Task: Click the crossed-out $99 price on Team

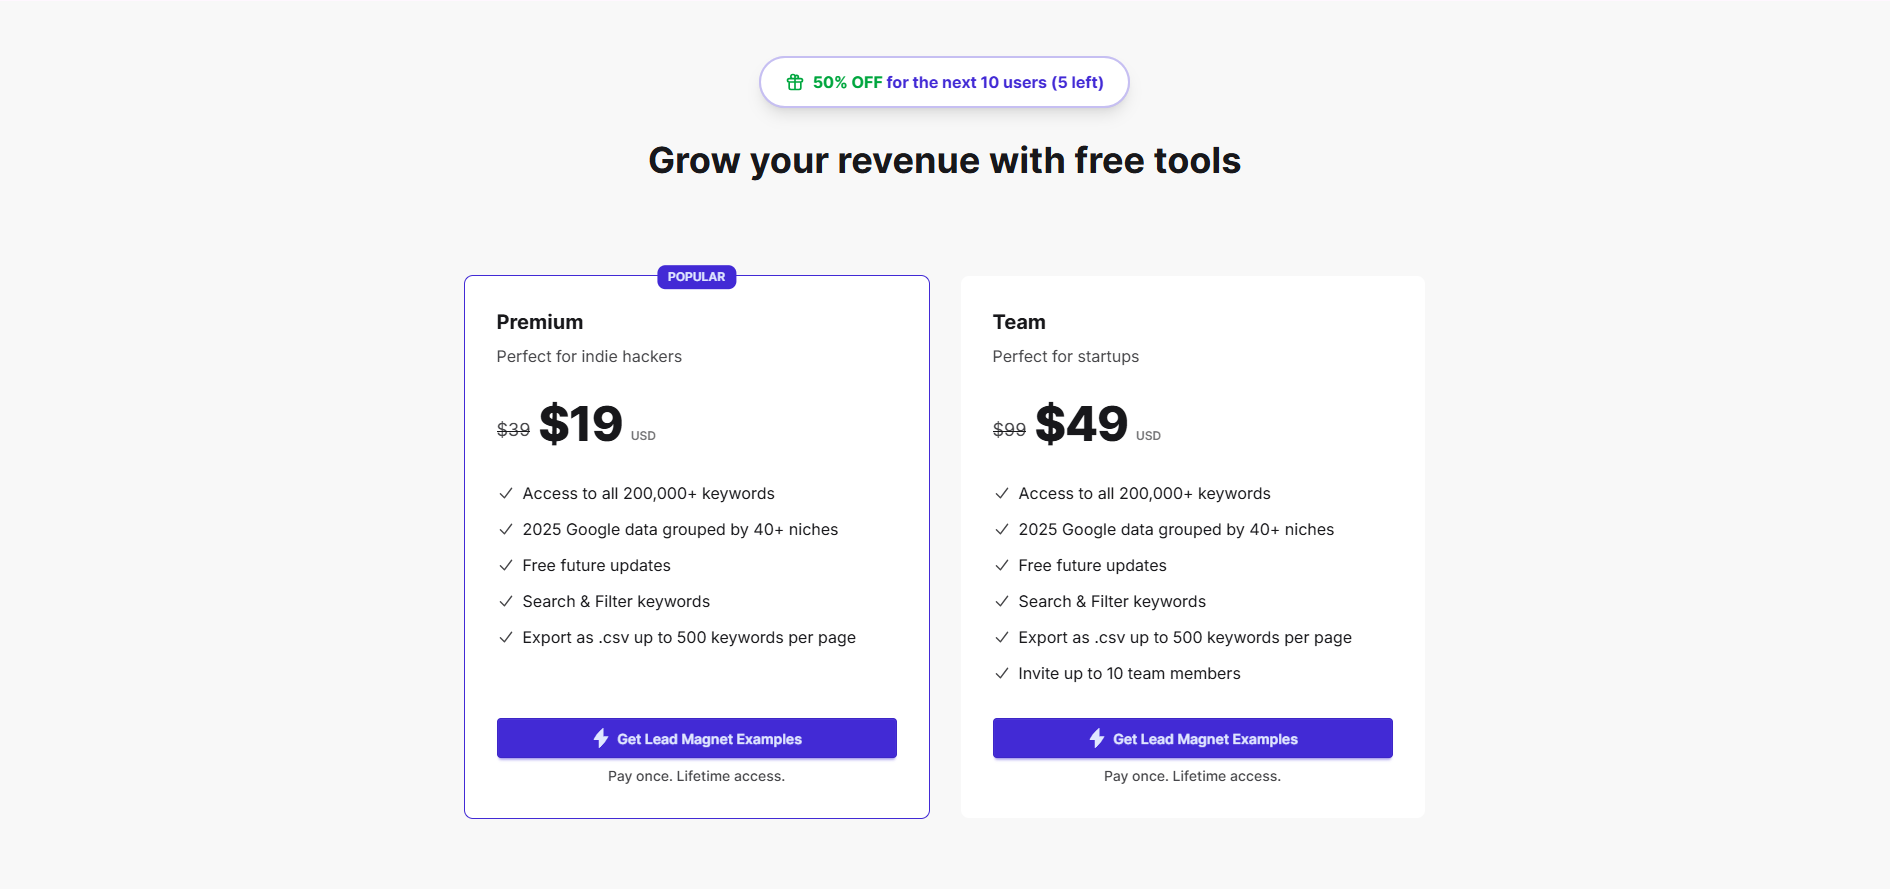Action: tap(1009, 428)
